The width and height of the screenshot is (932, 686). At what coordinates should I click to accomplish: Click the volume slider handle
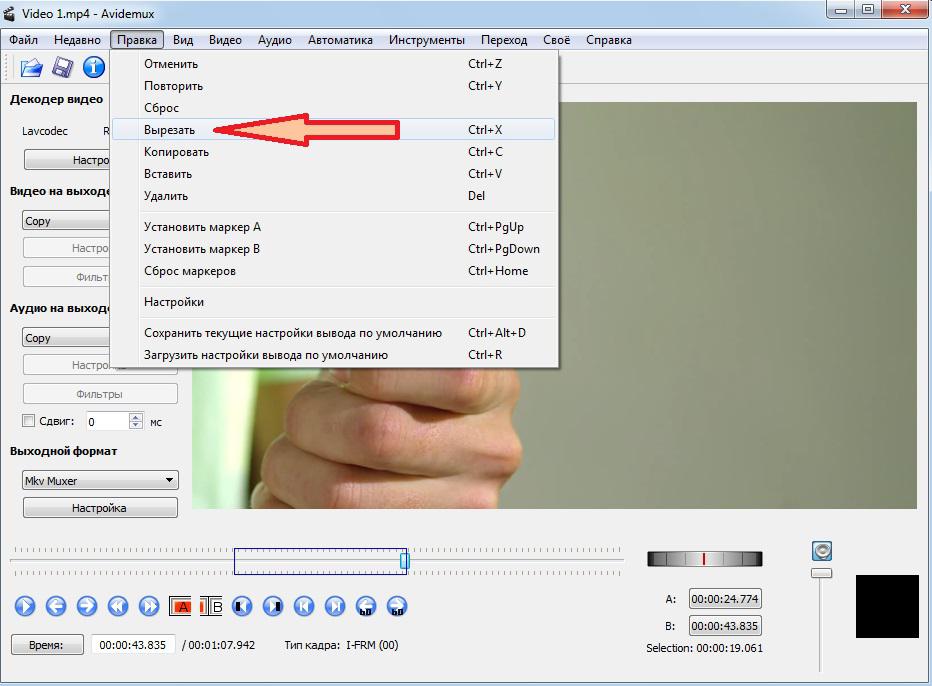(x=821, y=573)
